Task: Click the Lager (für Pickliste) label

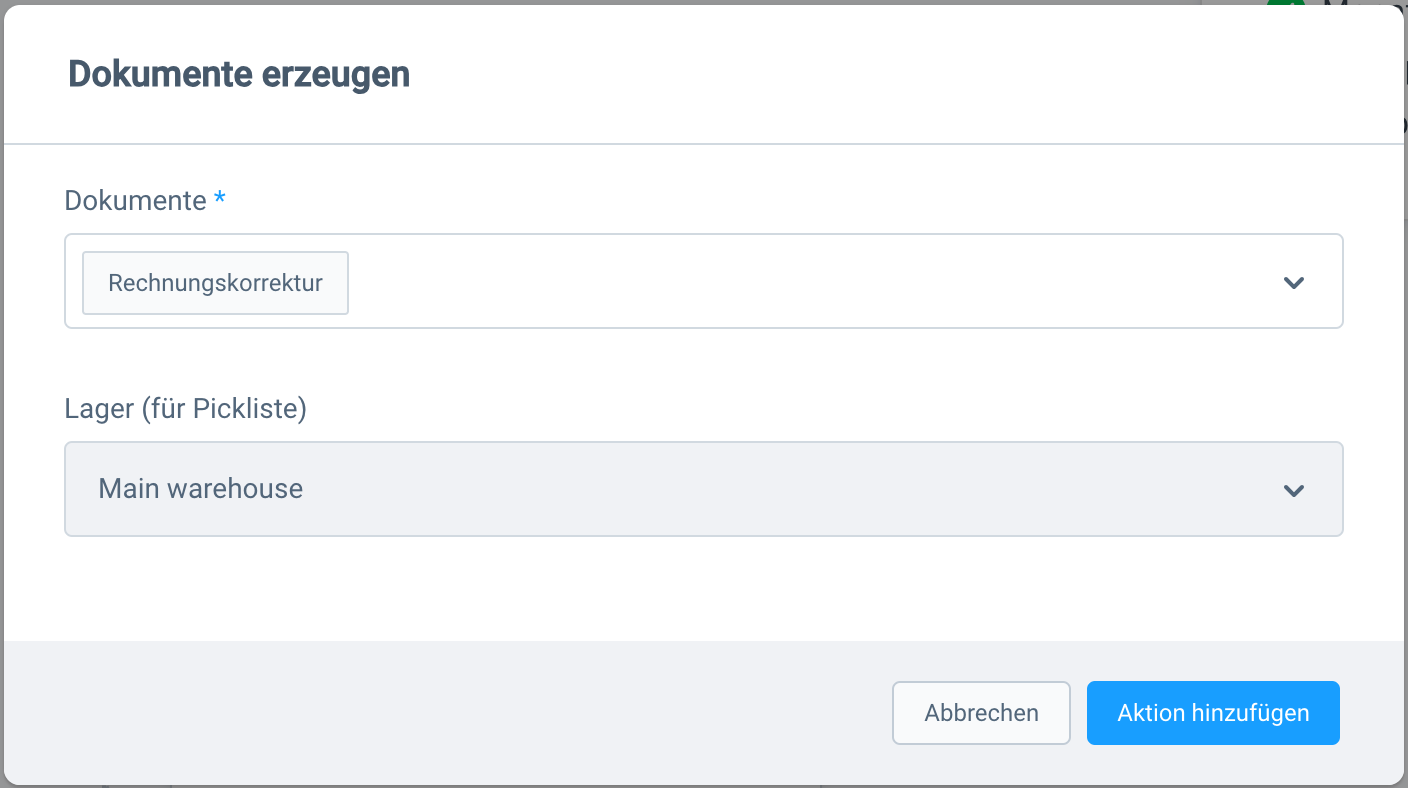Action: click(185, 408)
